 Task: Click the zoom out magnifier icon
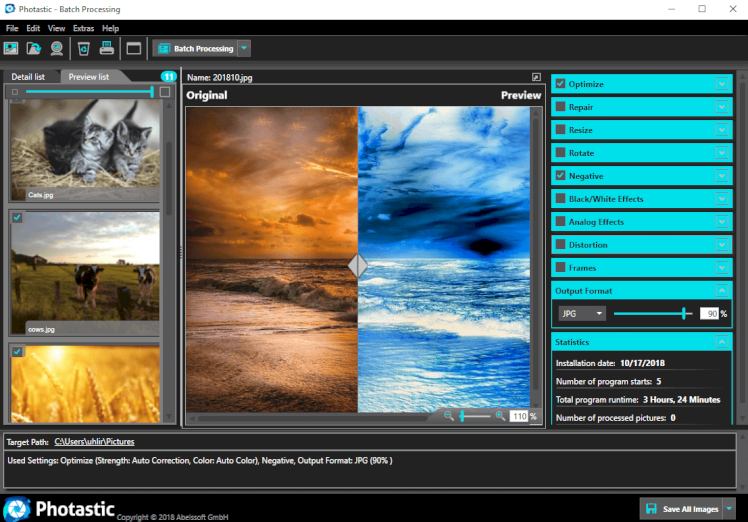(x=449, y=415)
